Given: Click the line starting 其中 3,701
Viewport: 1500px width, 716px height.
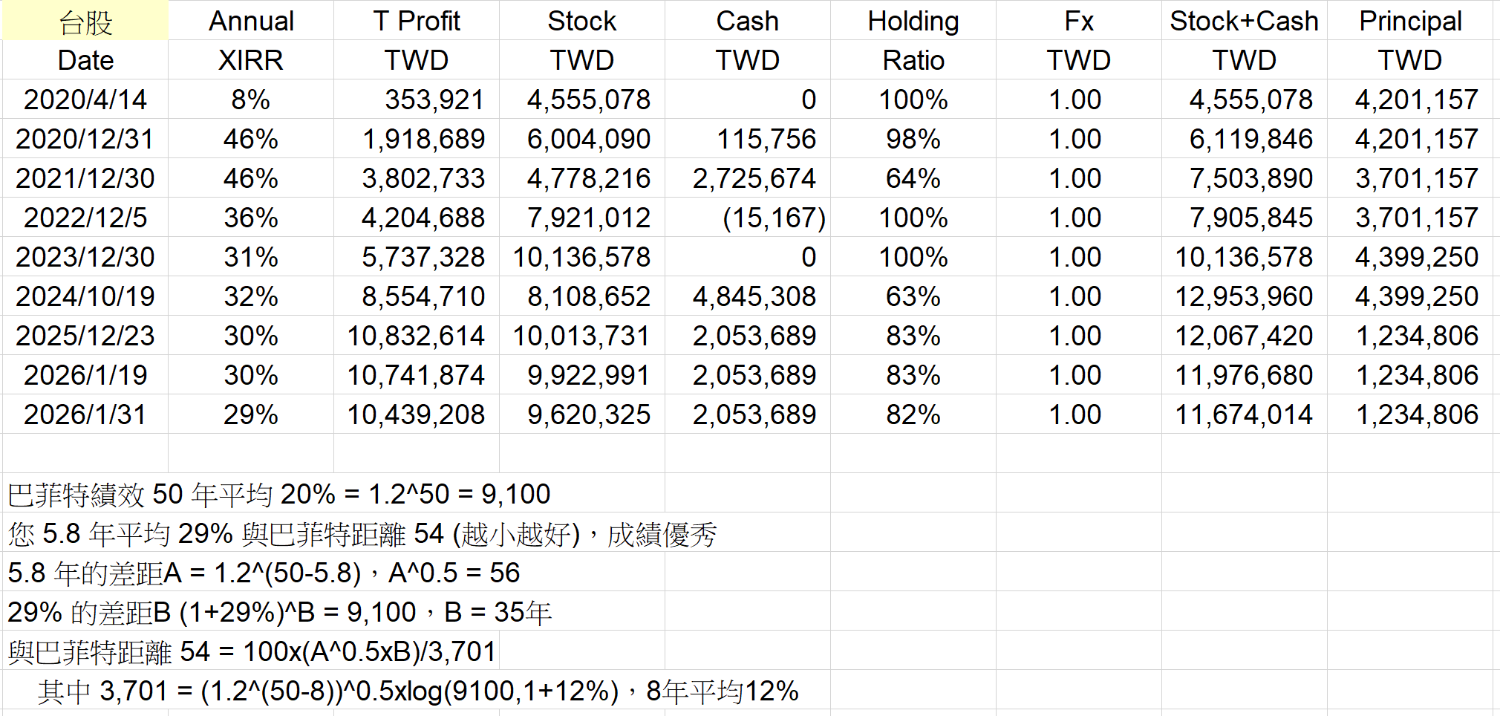Looking at the screenshot, I should 418,691.
